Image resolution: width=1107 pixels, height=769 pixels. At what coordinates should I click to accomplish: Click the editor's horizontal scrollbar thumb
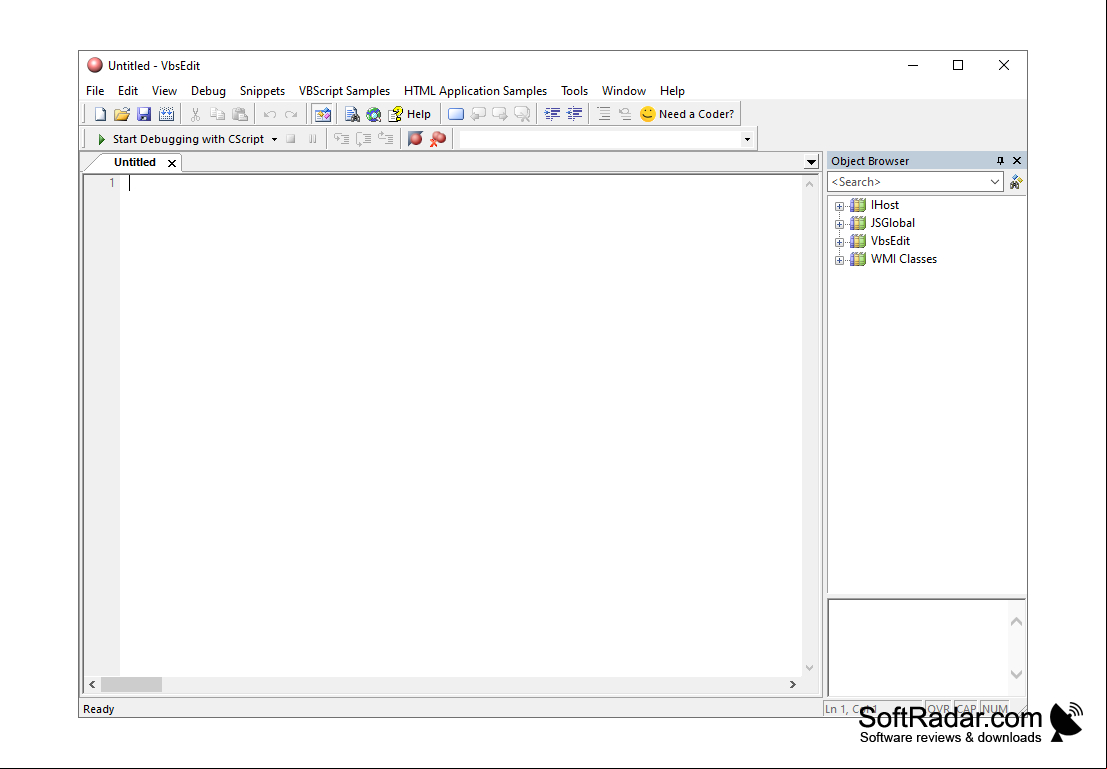[x=131, y=684]
